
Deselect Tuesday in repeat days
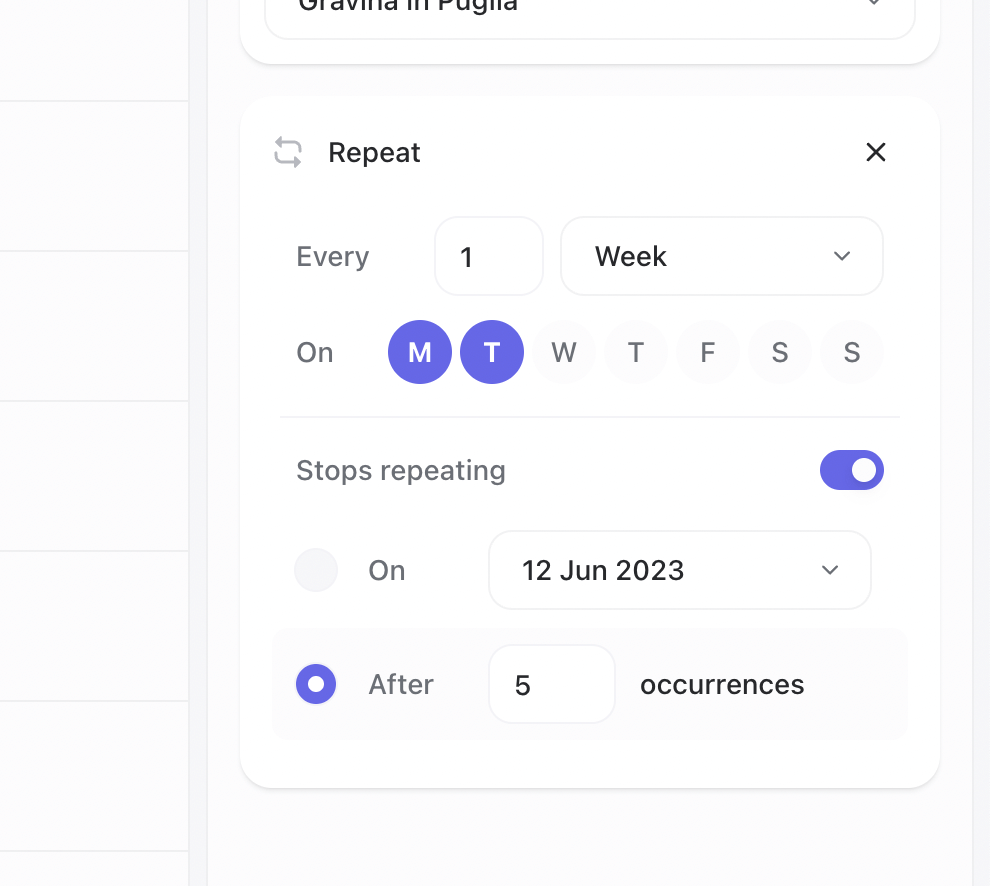(492, 352)
